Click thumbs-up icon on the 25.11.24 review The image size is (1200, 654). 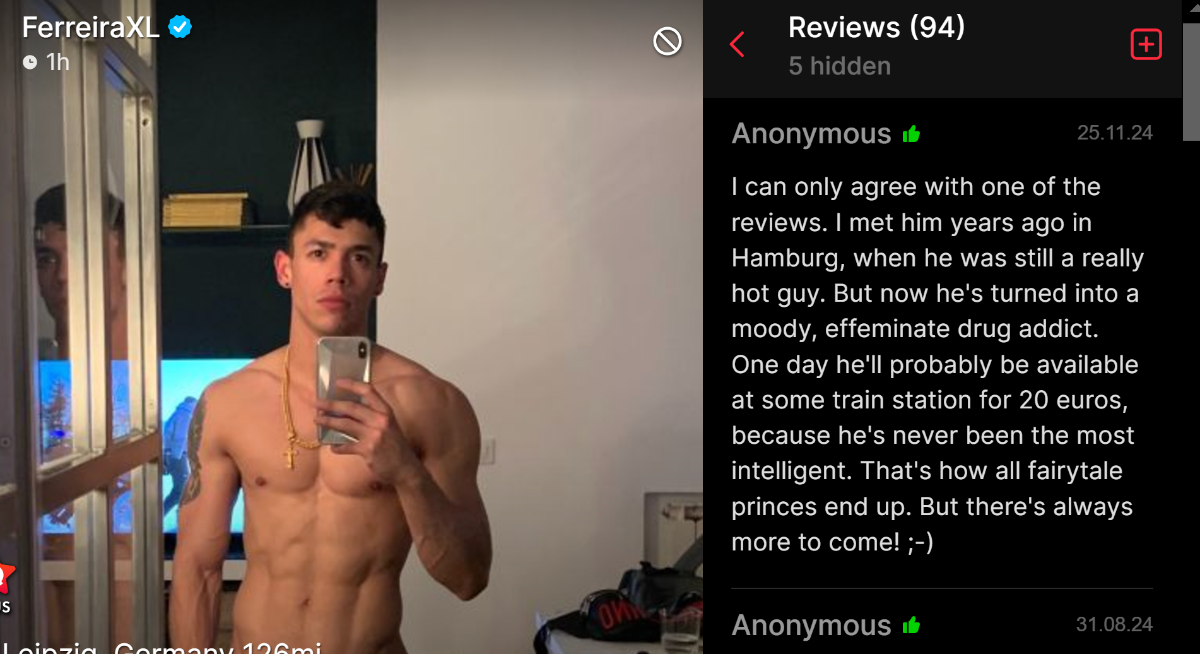point(911,134)
